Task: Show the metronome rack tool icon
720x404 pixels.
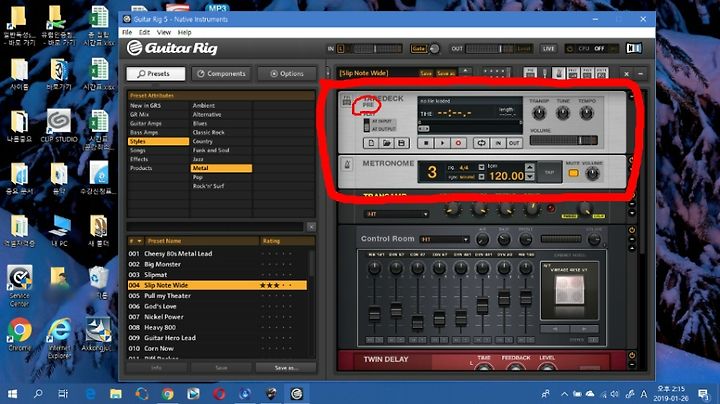Action: (x=558, y=73)
